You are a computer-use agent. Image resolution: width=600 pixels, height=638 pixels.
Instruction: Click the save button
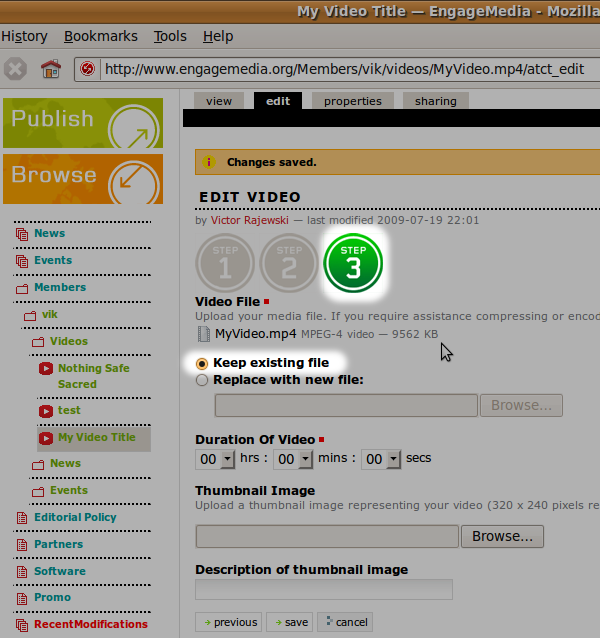click(x=289, y=622)
